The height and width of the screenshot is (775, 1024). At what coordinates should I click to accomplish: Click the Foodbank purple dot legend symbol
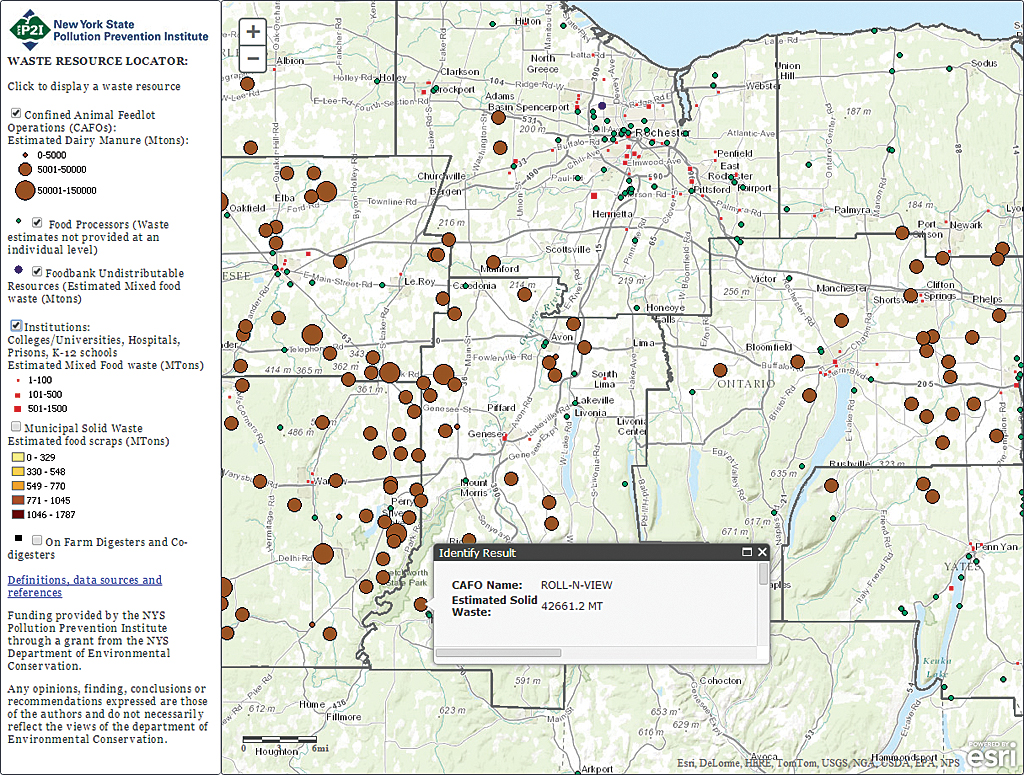click(18, 269)
